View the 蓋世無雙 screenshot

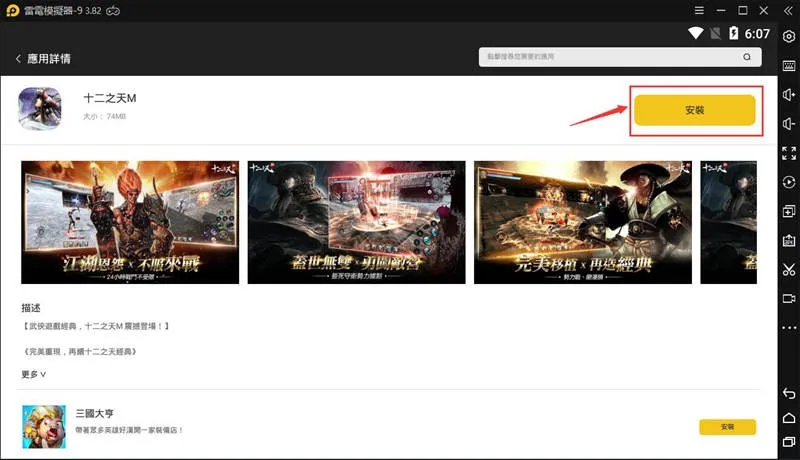tap(356, 222)
